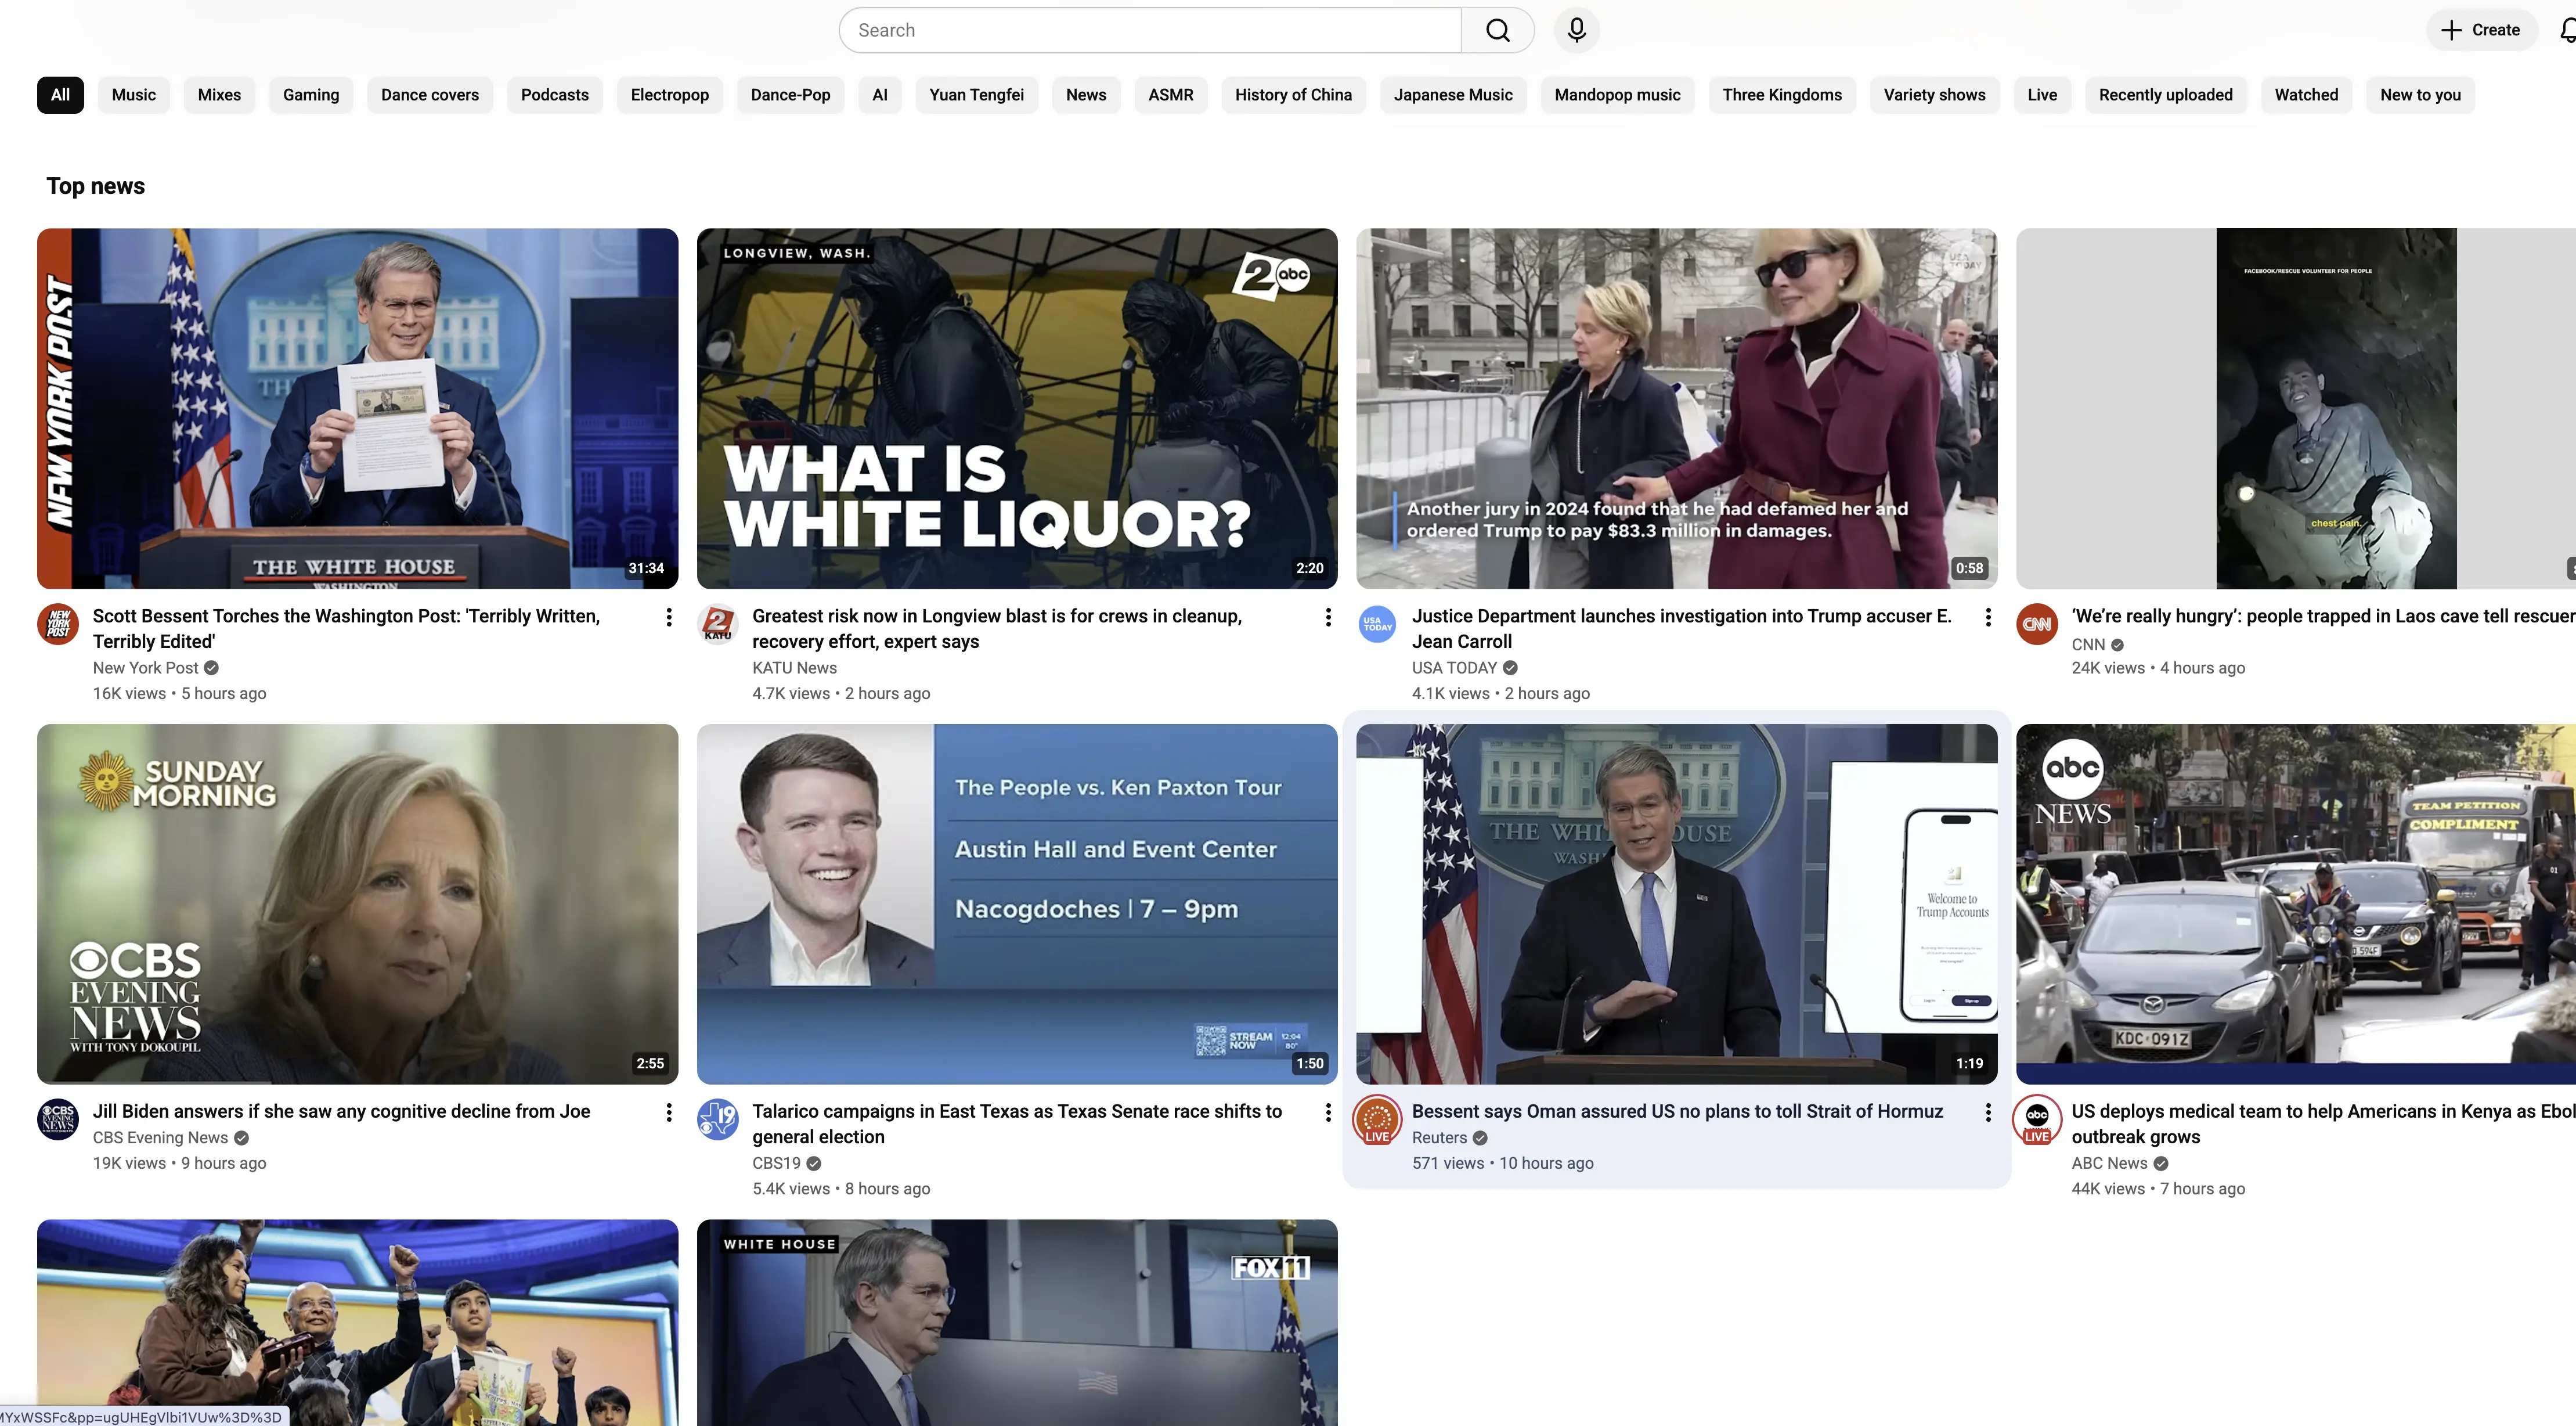The height and width of the screenshot is (1426, 2576).
Task: Open Jill Biden cognitive decline video title
Action: [341, 1112]
